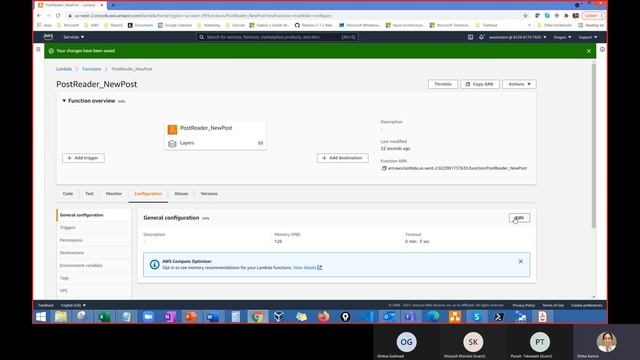Click the AWS logo home icon
The height and width of the screenshot is (360, 640).
click(48, 37)
